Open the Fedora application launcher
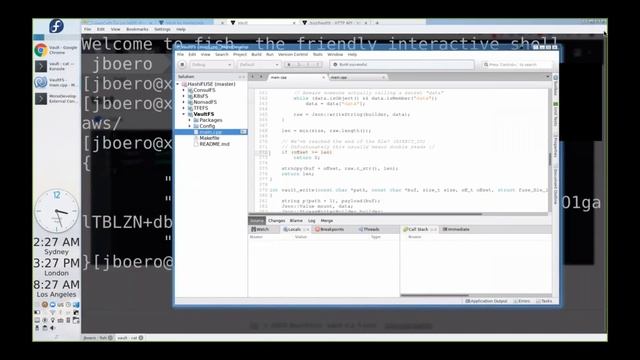This screenshot has height=360, width=640. tap(56, 26)
